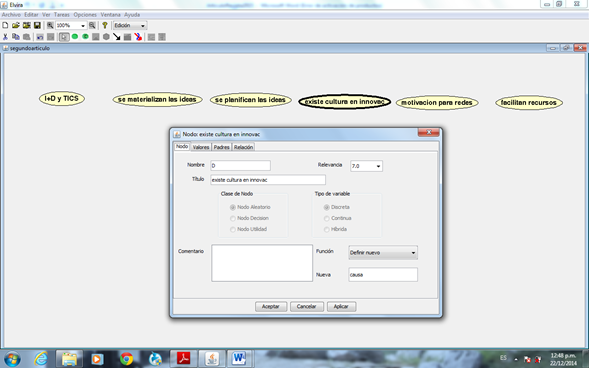
Task: Click the blue undo arrow icon
Action: click(x=40, y=37)
